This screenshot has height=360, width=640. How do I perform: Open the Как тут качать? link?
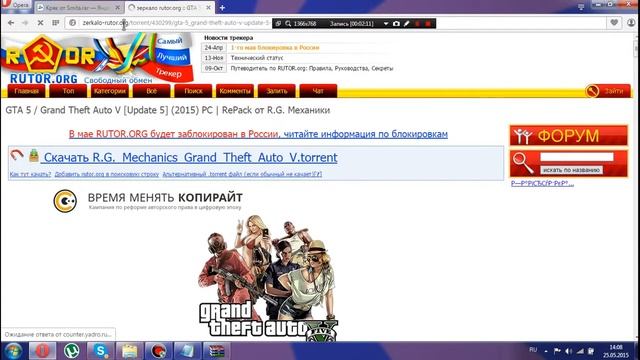30,174
